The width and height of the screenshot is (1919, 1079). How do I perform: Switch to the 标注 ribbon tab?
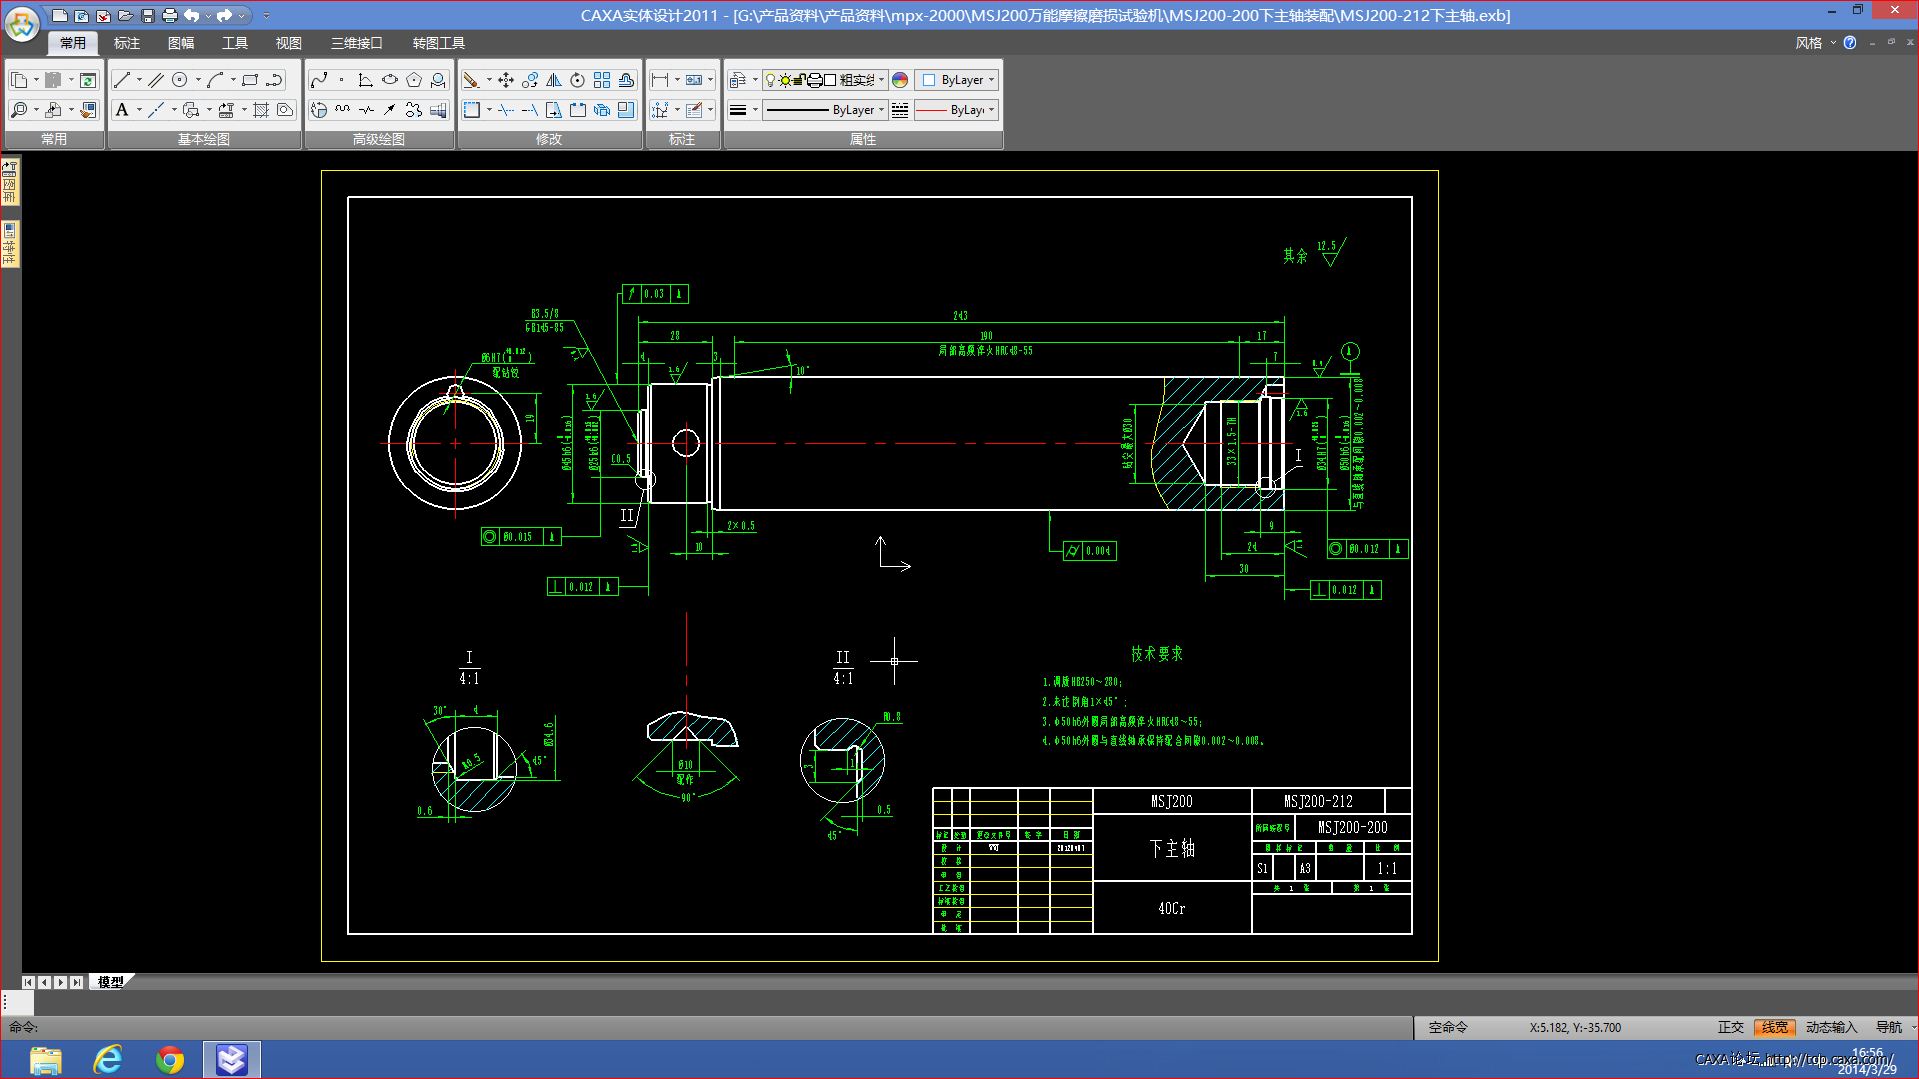pyautogui.click(x=127, y=43)
